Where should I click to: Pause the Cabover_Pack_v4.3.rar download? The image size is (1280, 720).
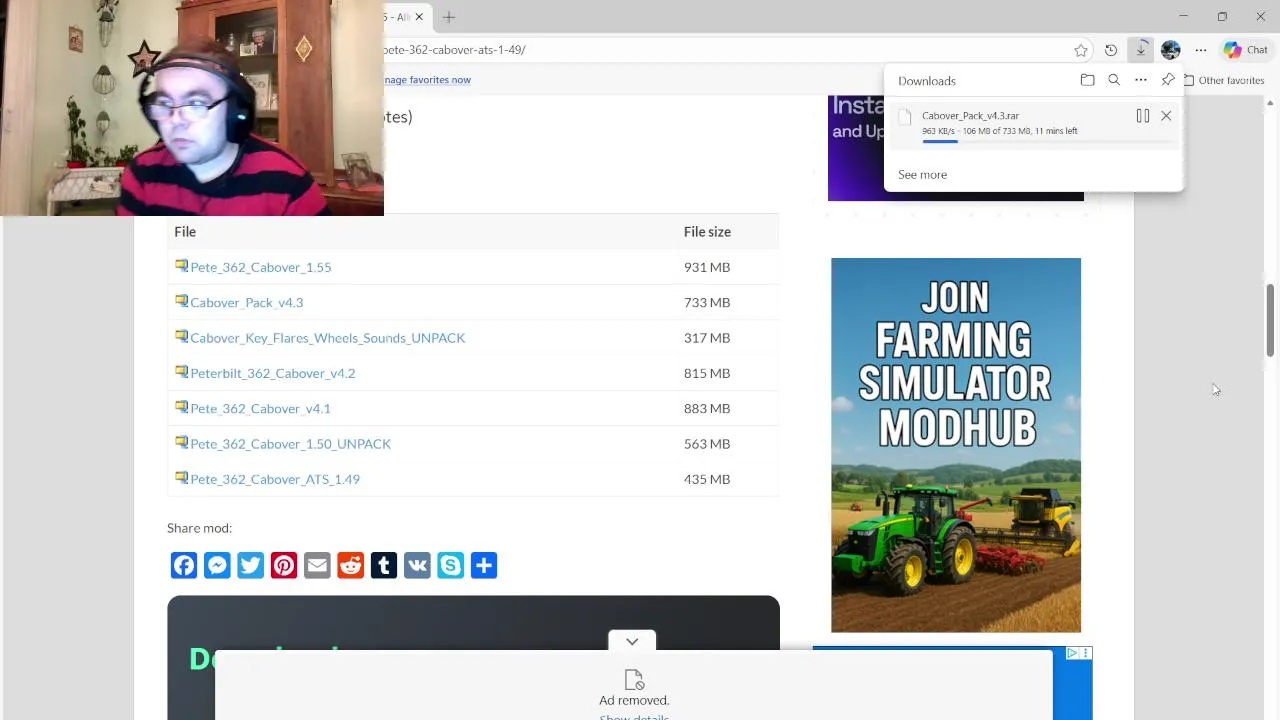pos(1142,116)
